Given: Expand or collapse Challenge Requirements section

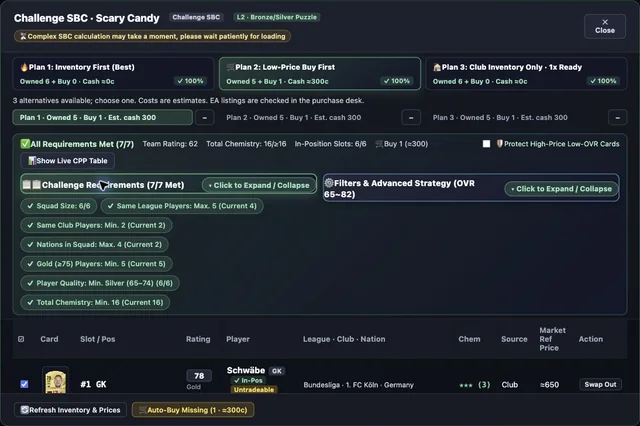Looking at the screenshot, I should (x=259, y=185).
